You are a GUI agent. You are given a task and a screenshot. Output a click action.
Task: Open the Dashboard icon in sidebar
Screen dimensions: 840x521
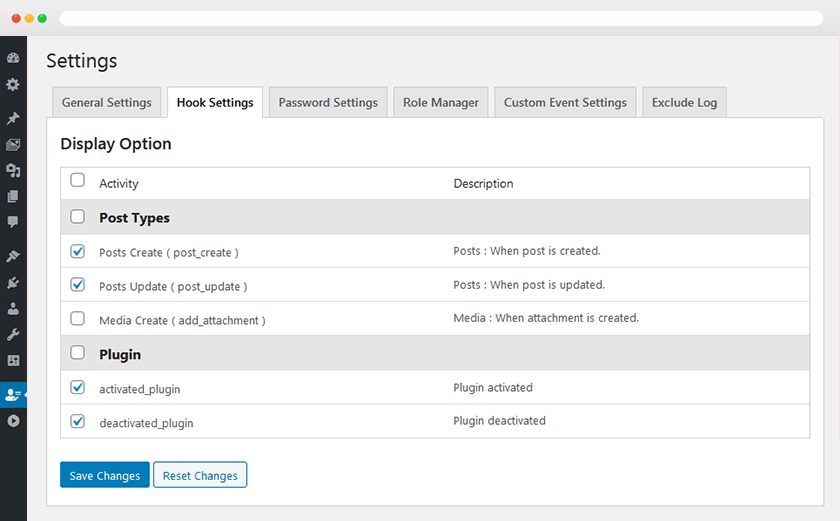pyautogui.click(x=13, y=58)
